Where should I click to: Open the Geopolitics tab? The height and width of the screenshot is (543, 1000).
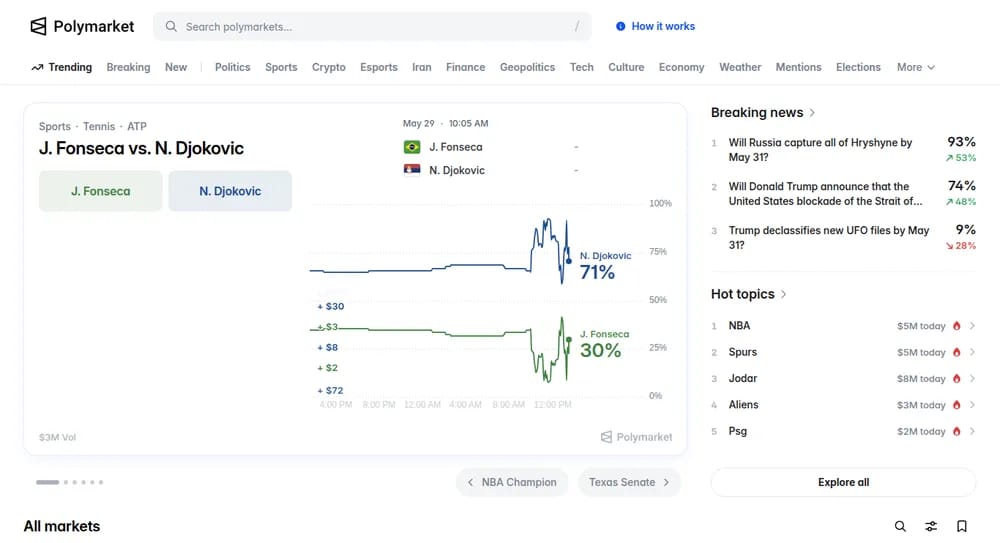(527, 67)
